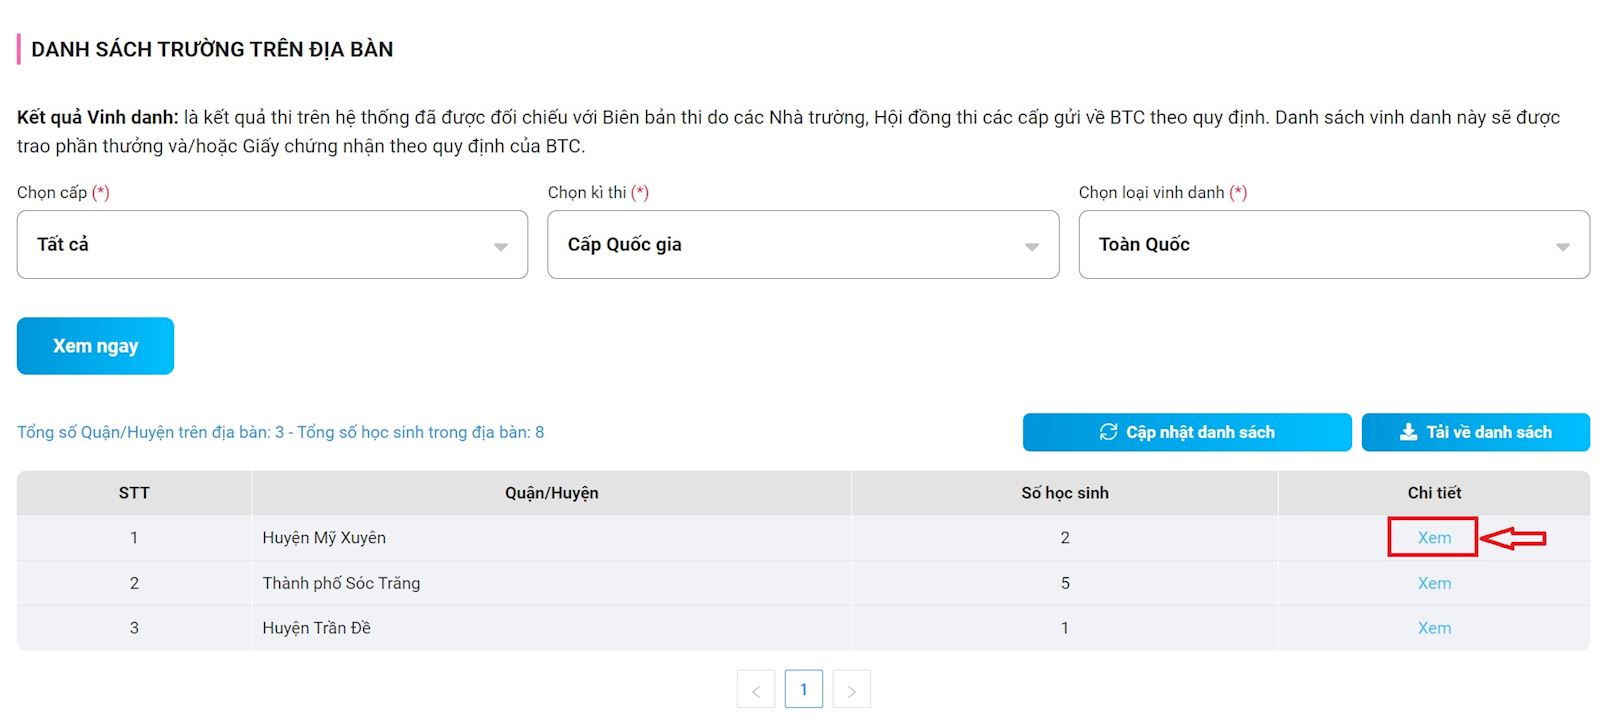
Task: Click the Chọn cấp field label
Action: click(63, 192)
